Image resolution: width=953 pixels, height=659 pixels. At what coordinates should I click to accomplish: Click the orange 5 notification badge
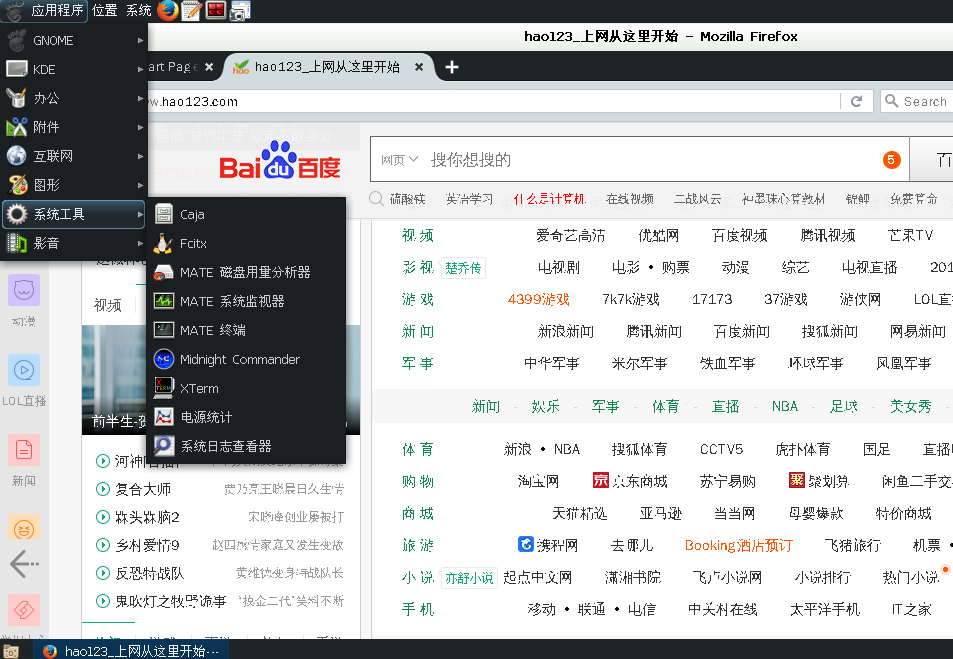coord(891,160)
